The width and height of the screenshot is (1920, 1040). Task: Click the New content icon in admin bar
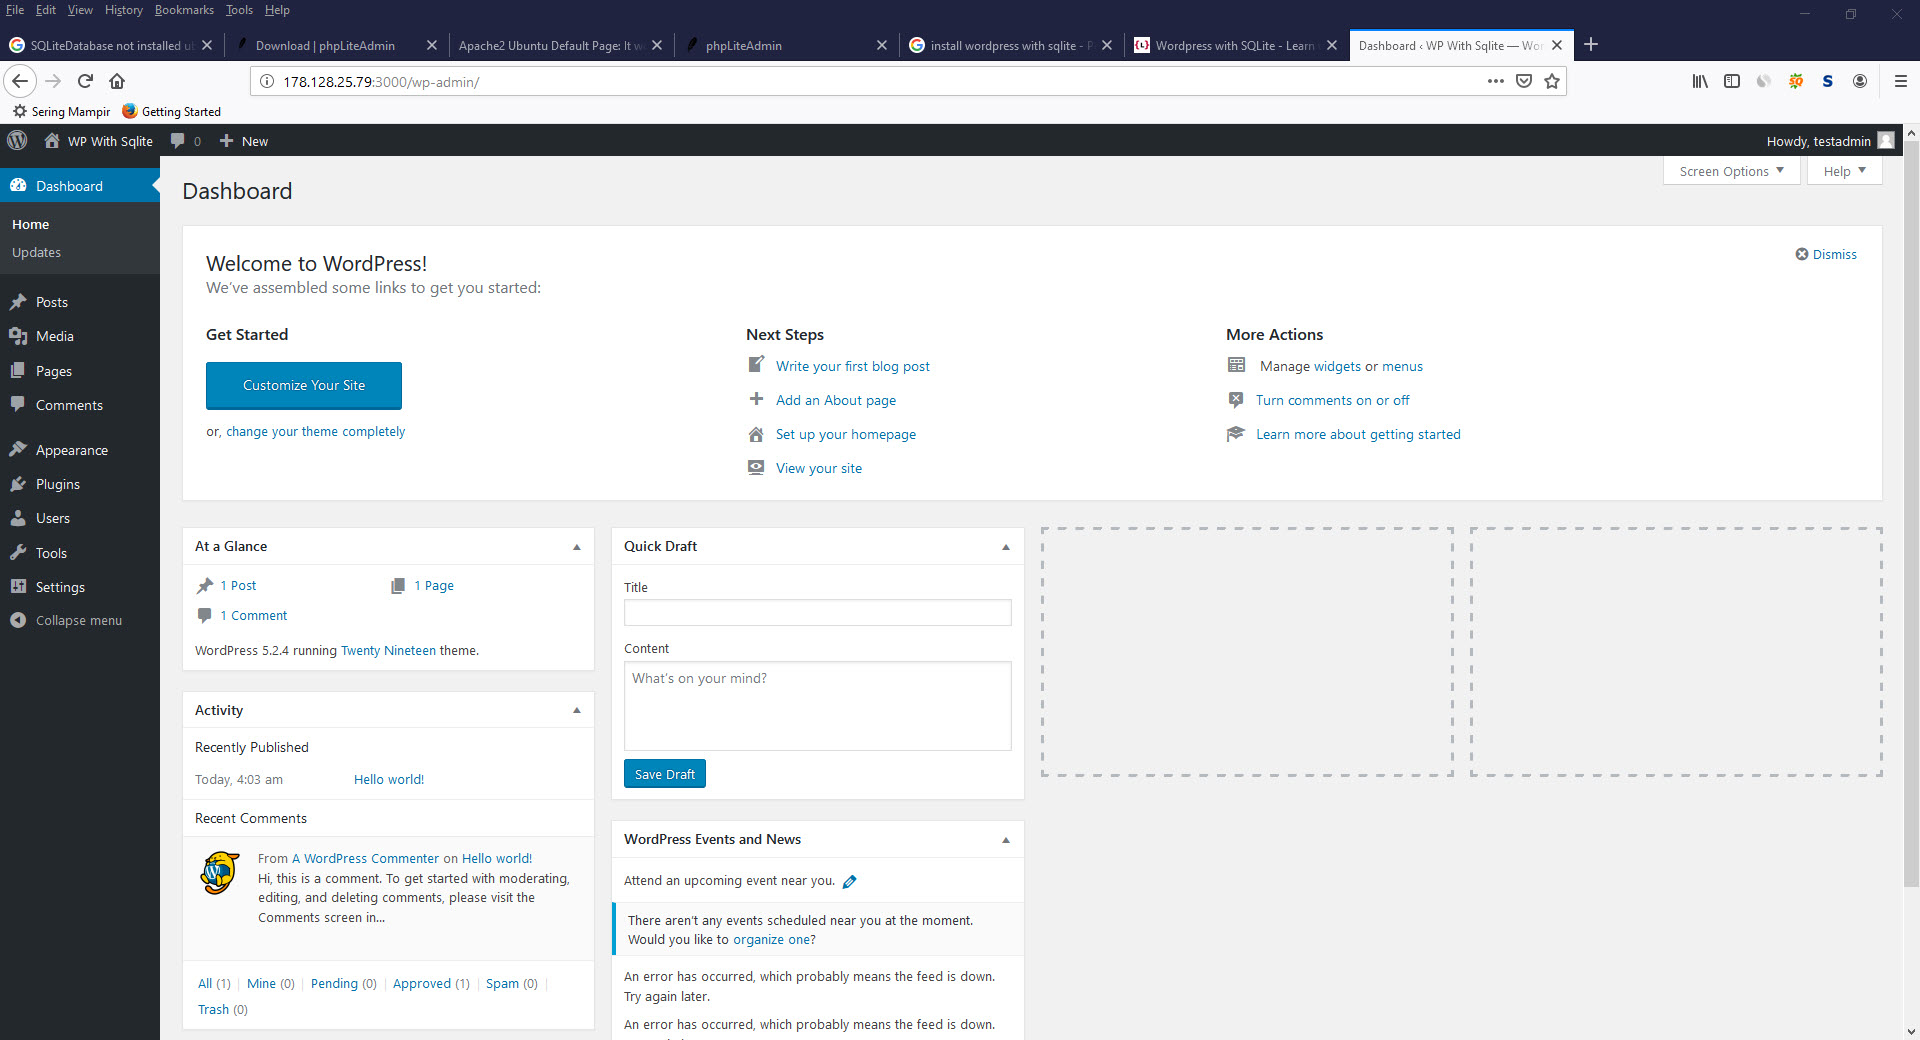click(226, 140)
